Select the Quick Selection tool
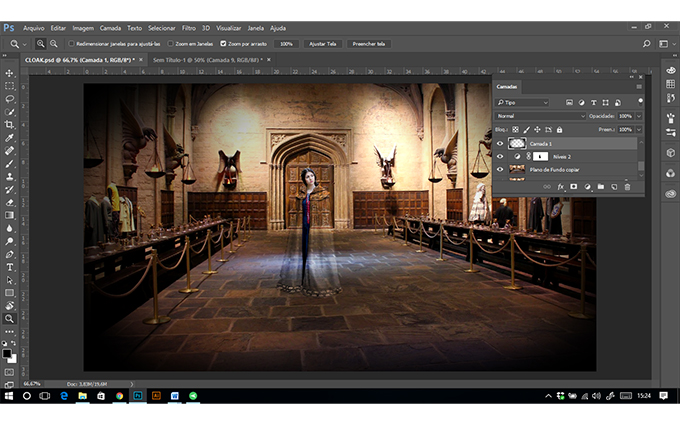The image size is (680, 425). [x=9, y=112]
